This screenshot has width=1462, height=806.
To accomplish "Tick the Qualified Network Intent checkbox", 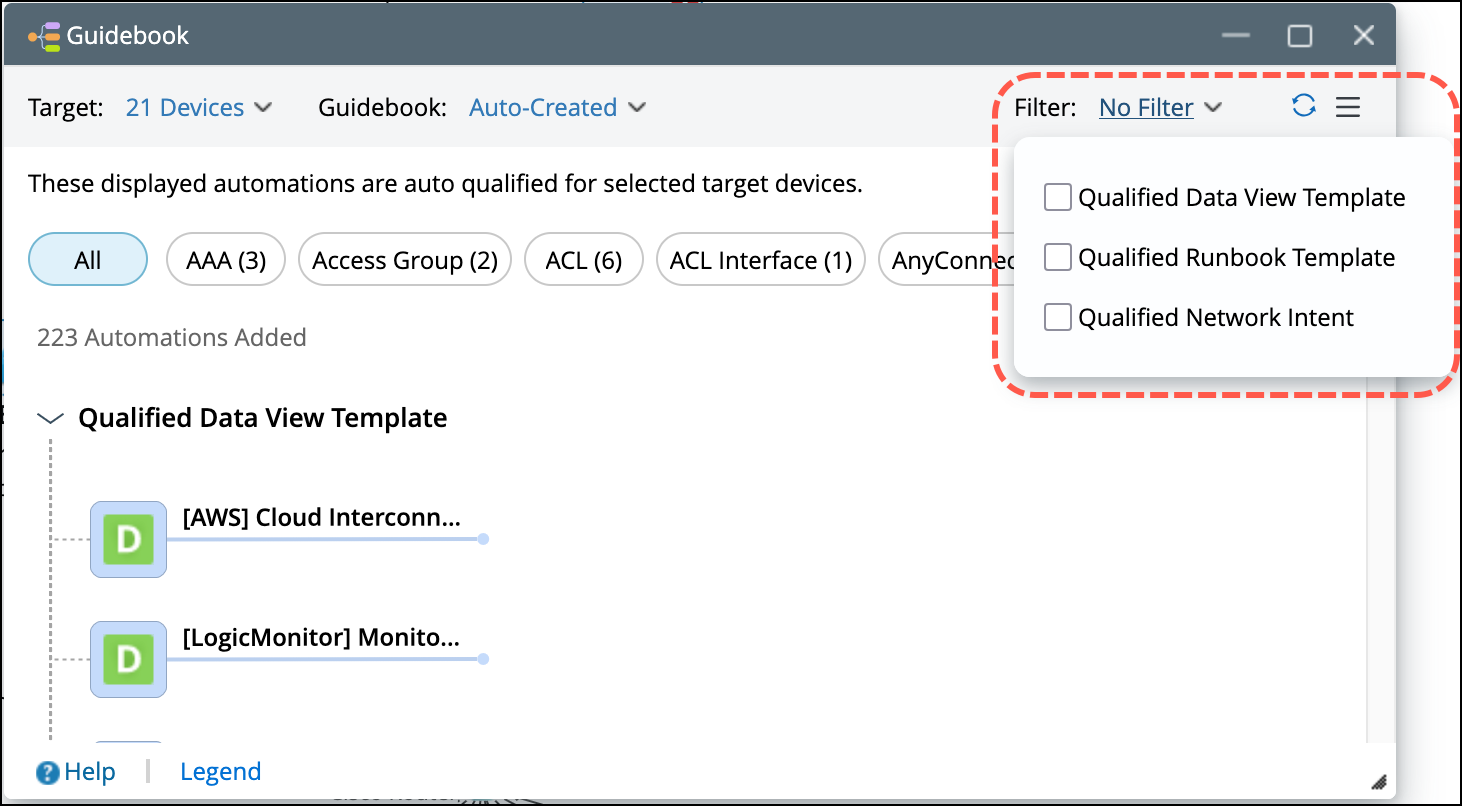I will pyautogui.click(x=1057, y=318).
